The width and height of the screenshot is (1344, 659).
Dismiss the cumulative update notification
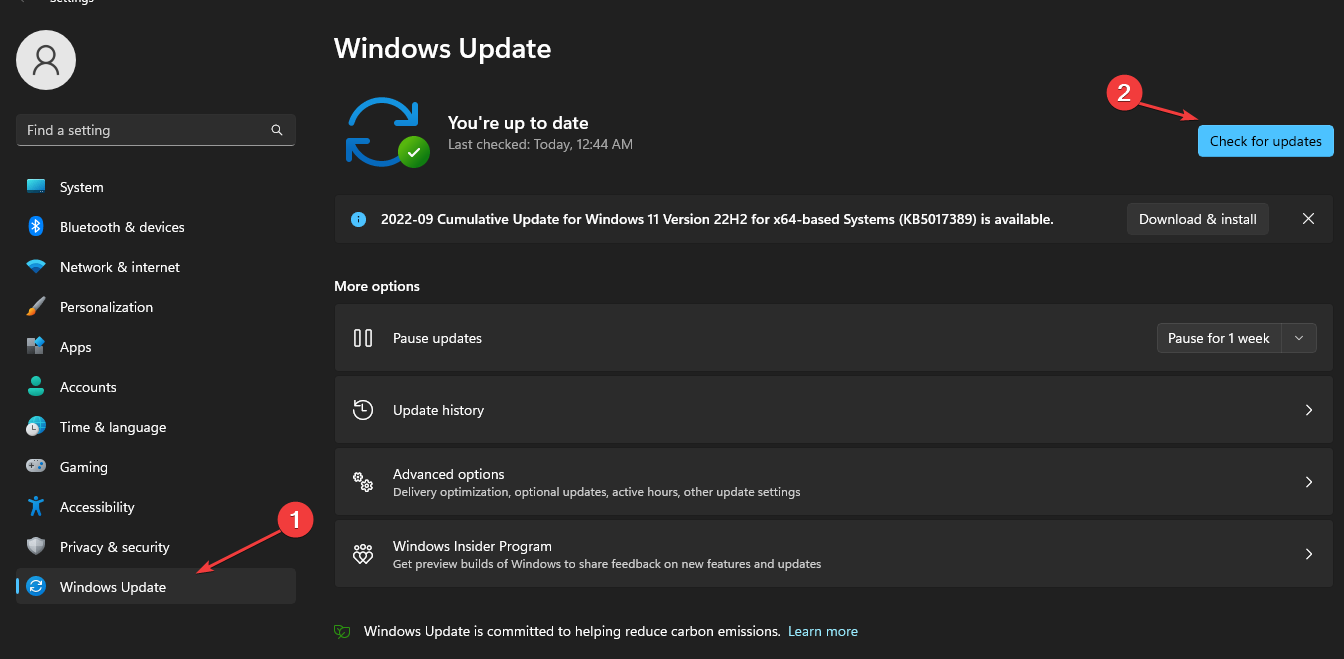[1309, 219]
